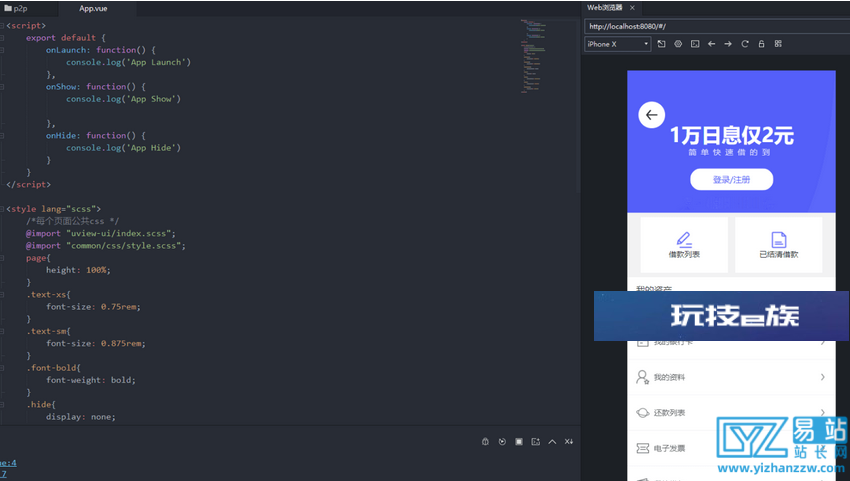Screen dimensions: 850x481
Task: Open the external browser icon in web browser toolbar
Action: point(661,44)
